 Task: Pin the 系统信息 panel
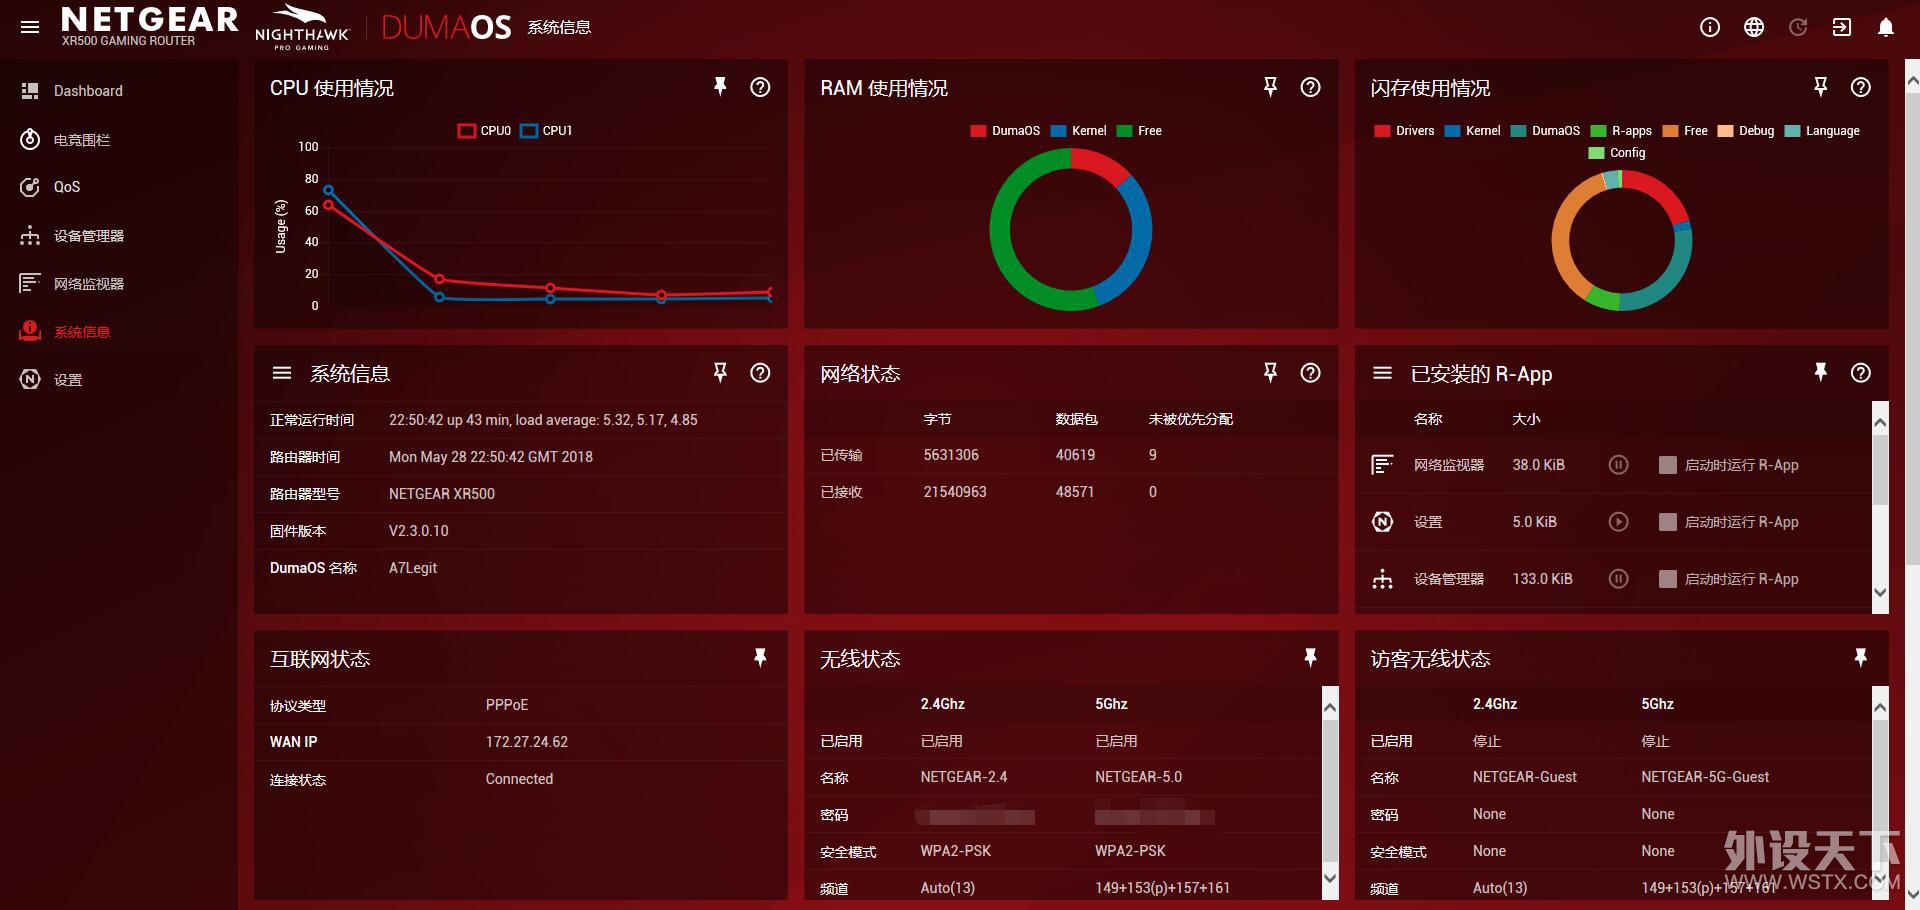[x=720, y=373]
